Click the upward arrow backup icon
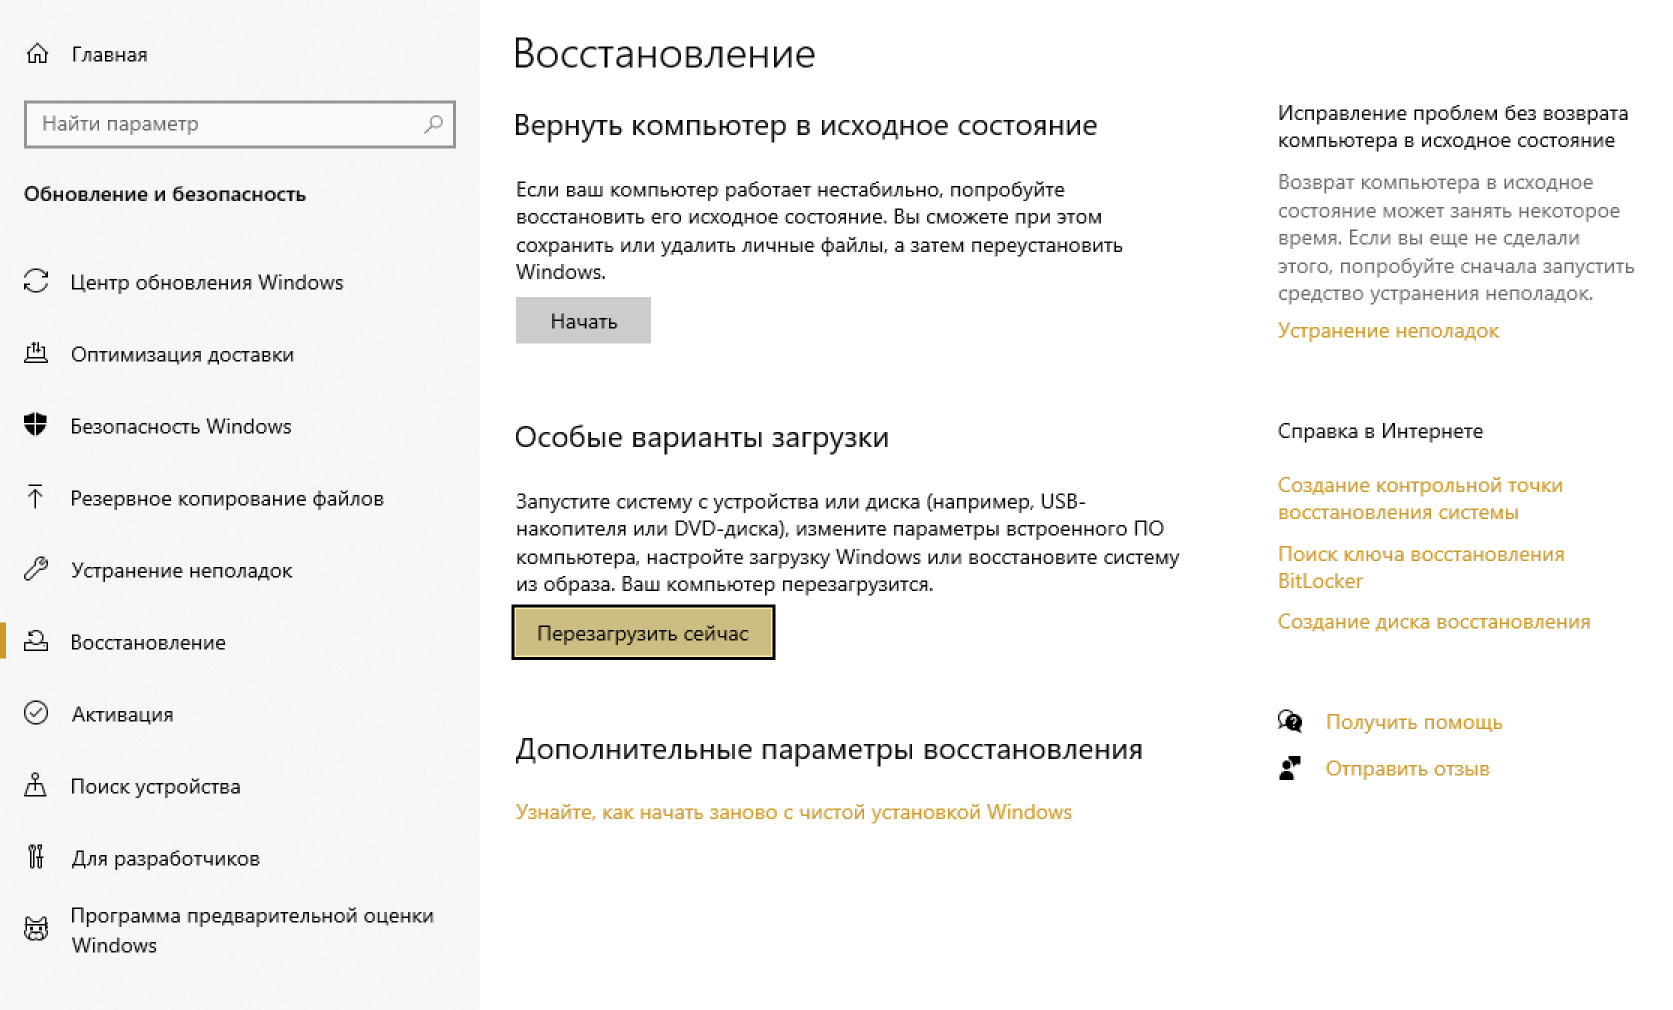Screen dimensions: 1673x1010 [x=36, y=497]
